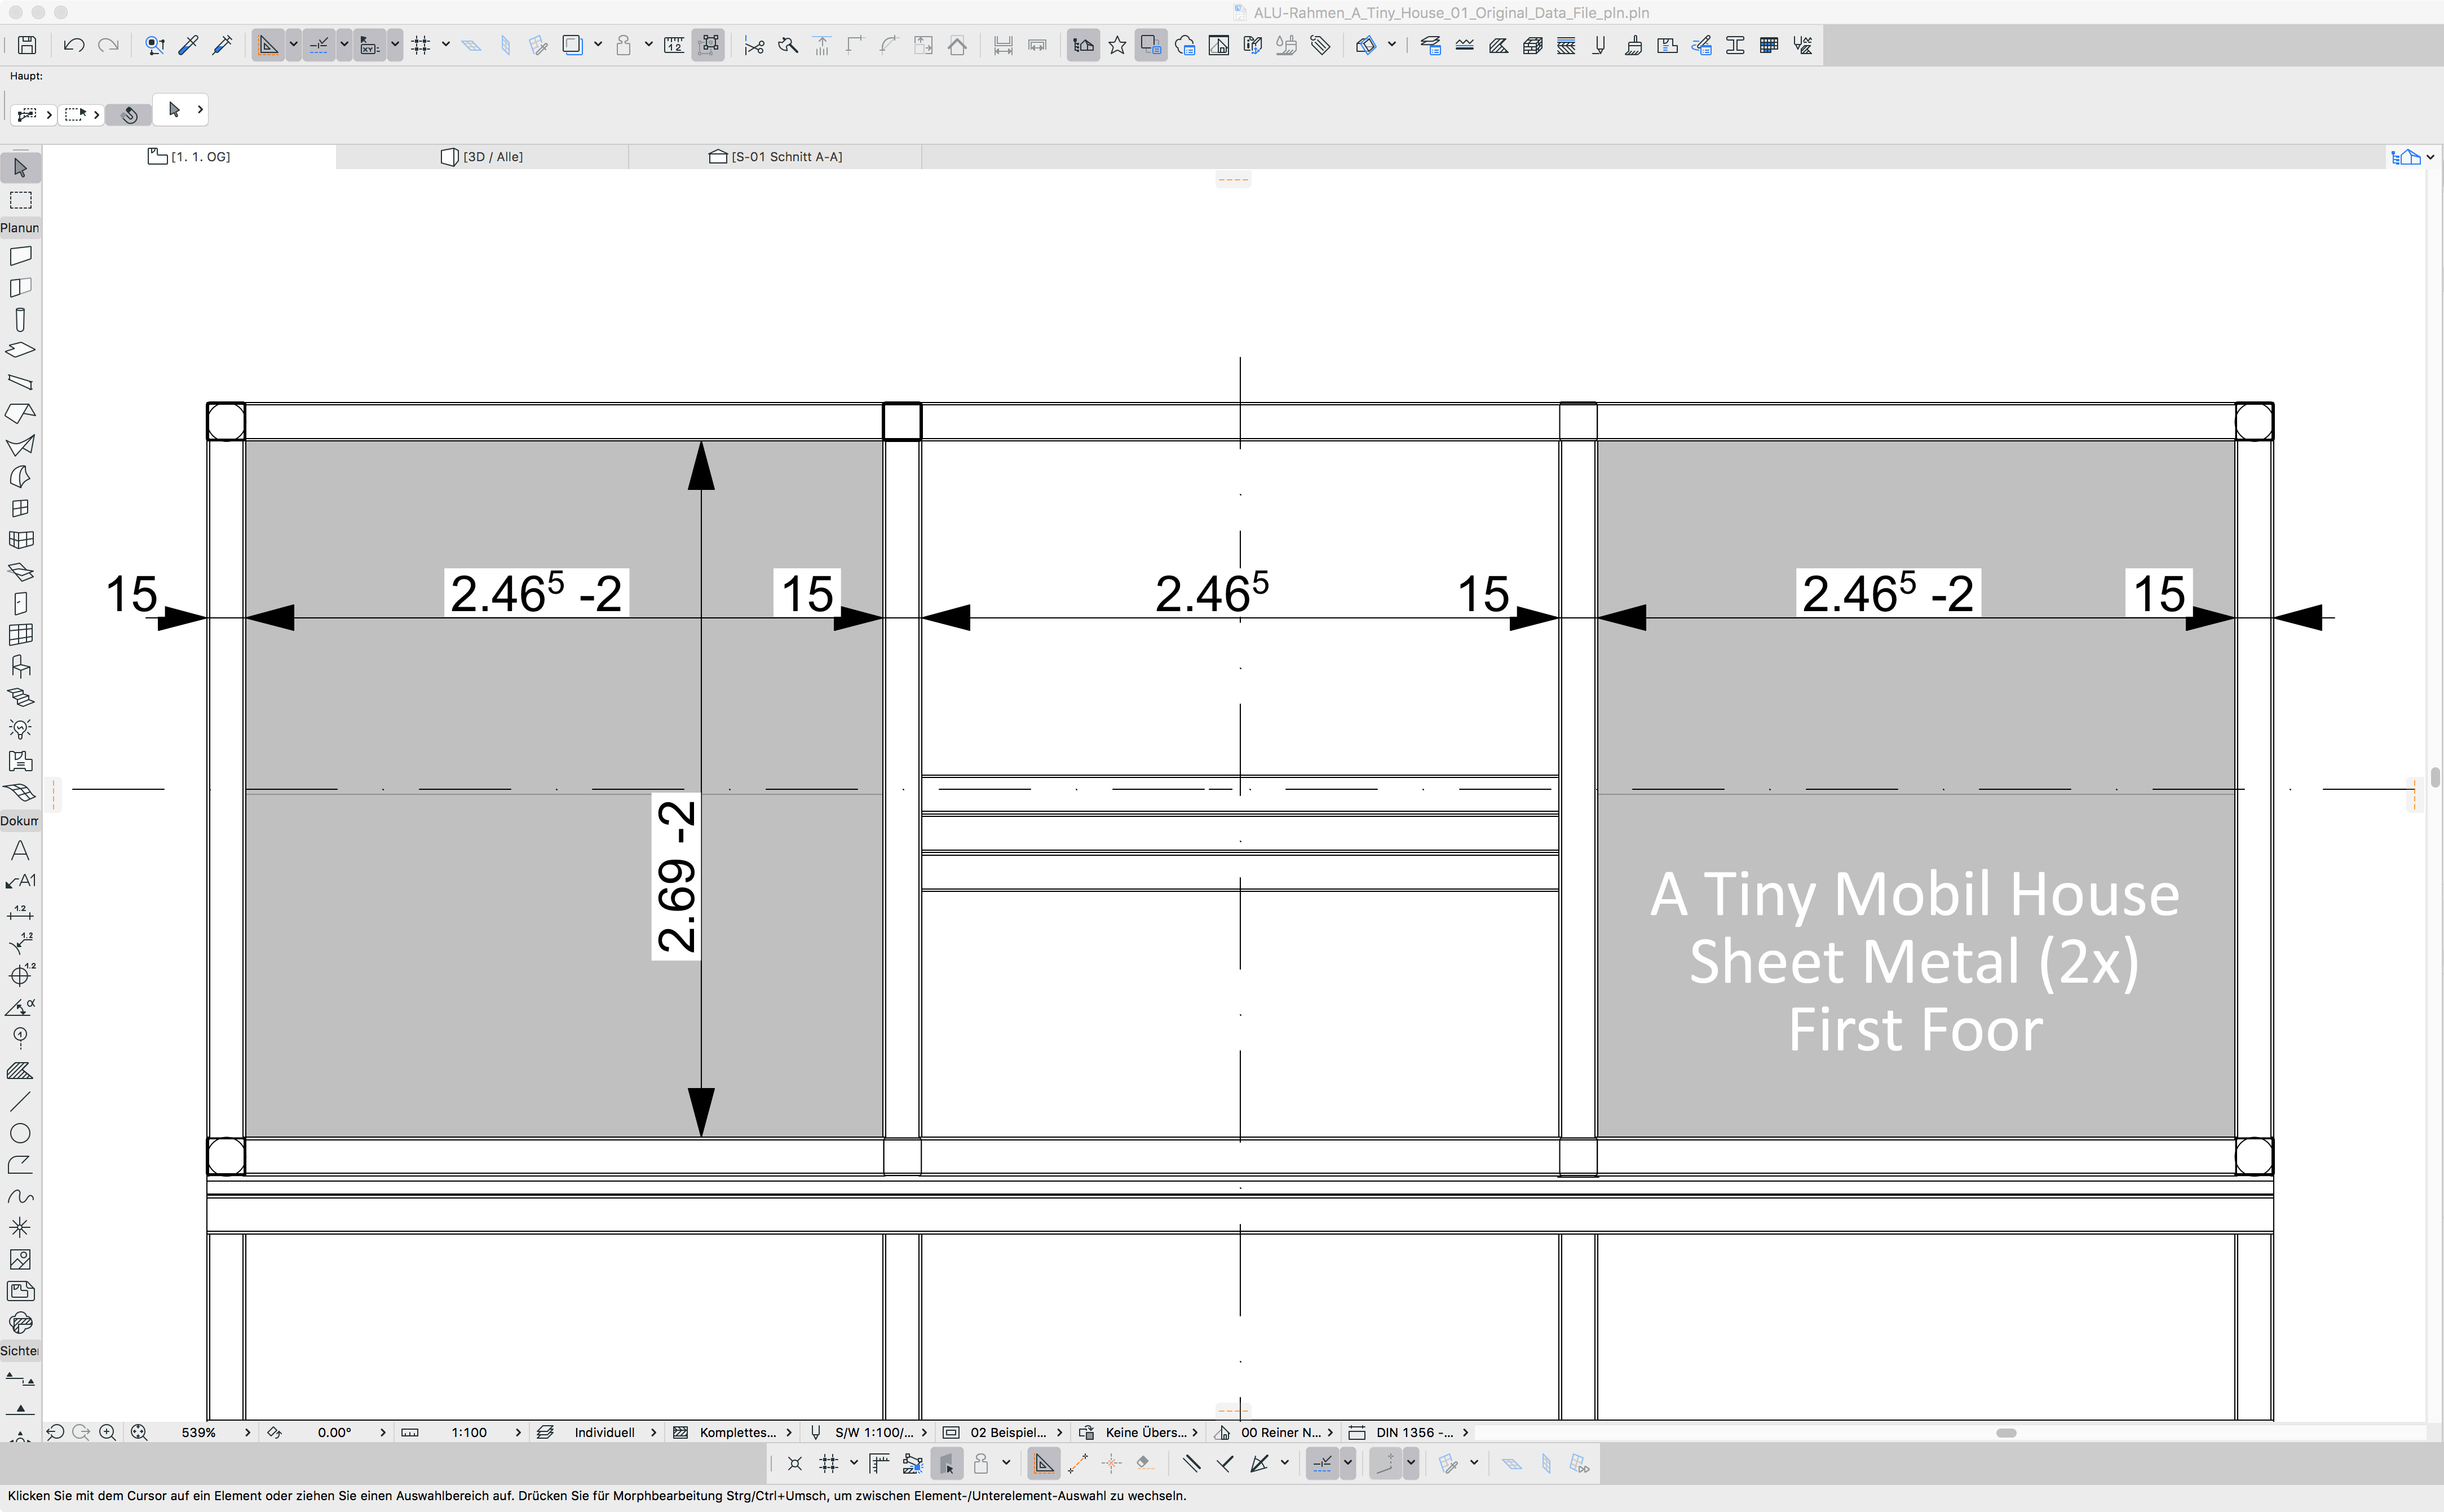Choose the Circle tool in toolbox
Image resolution: width=2444 pixels, height=1512 pixels.
click(20, 1133)
